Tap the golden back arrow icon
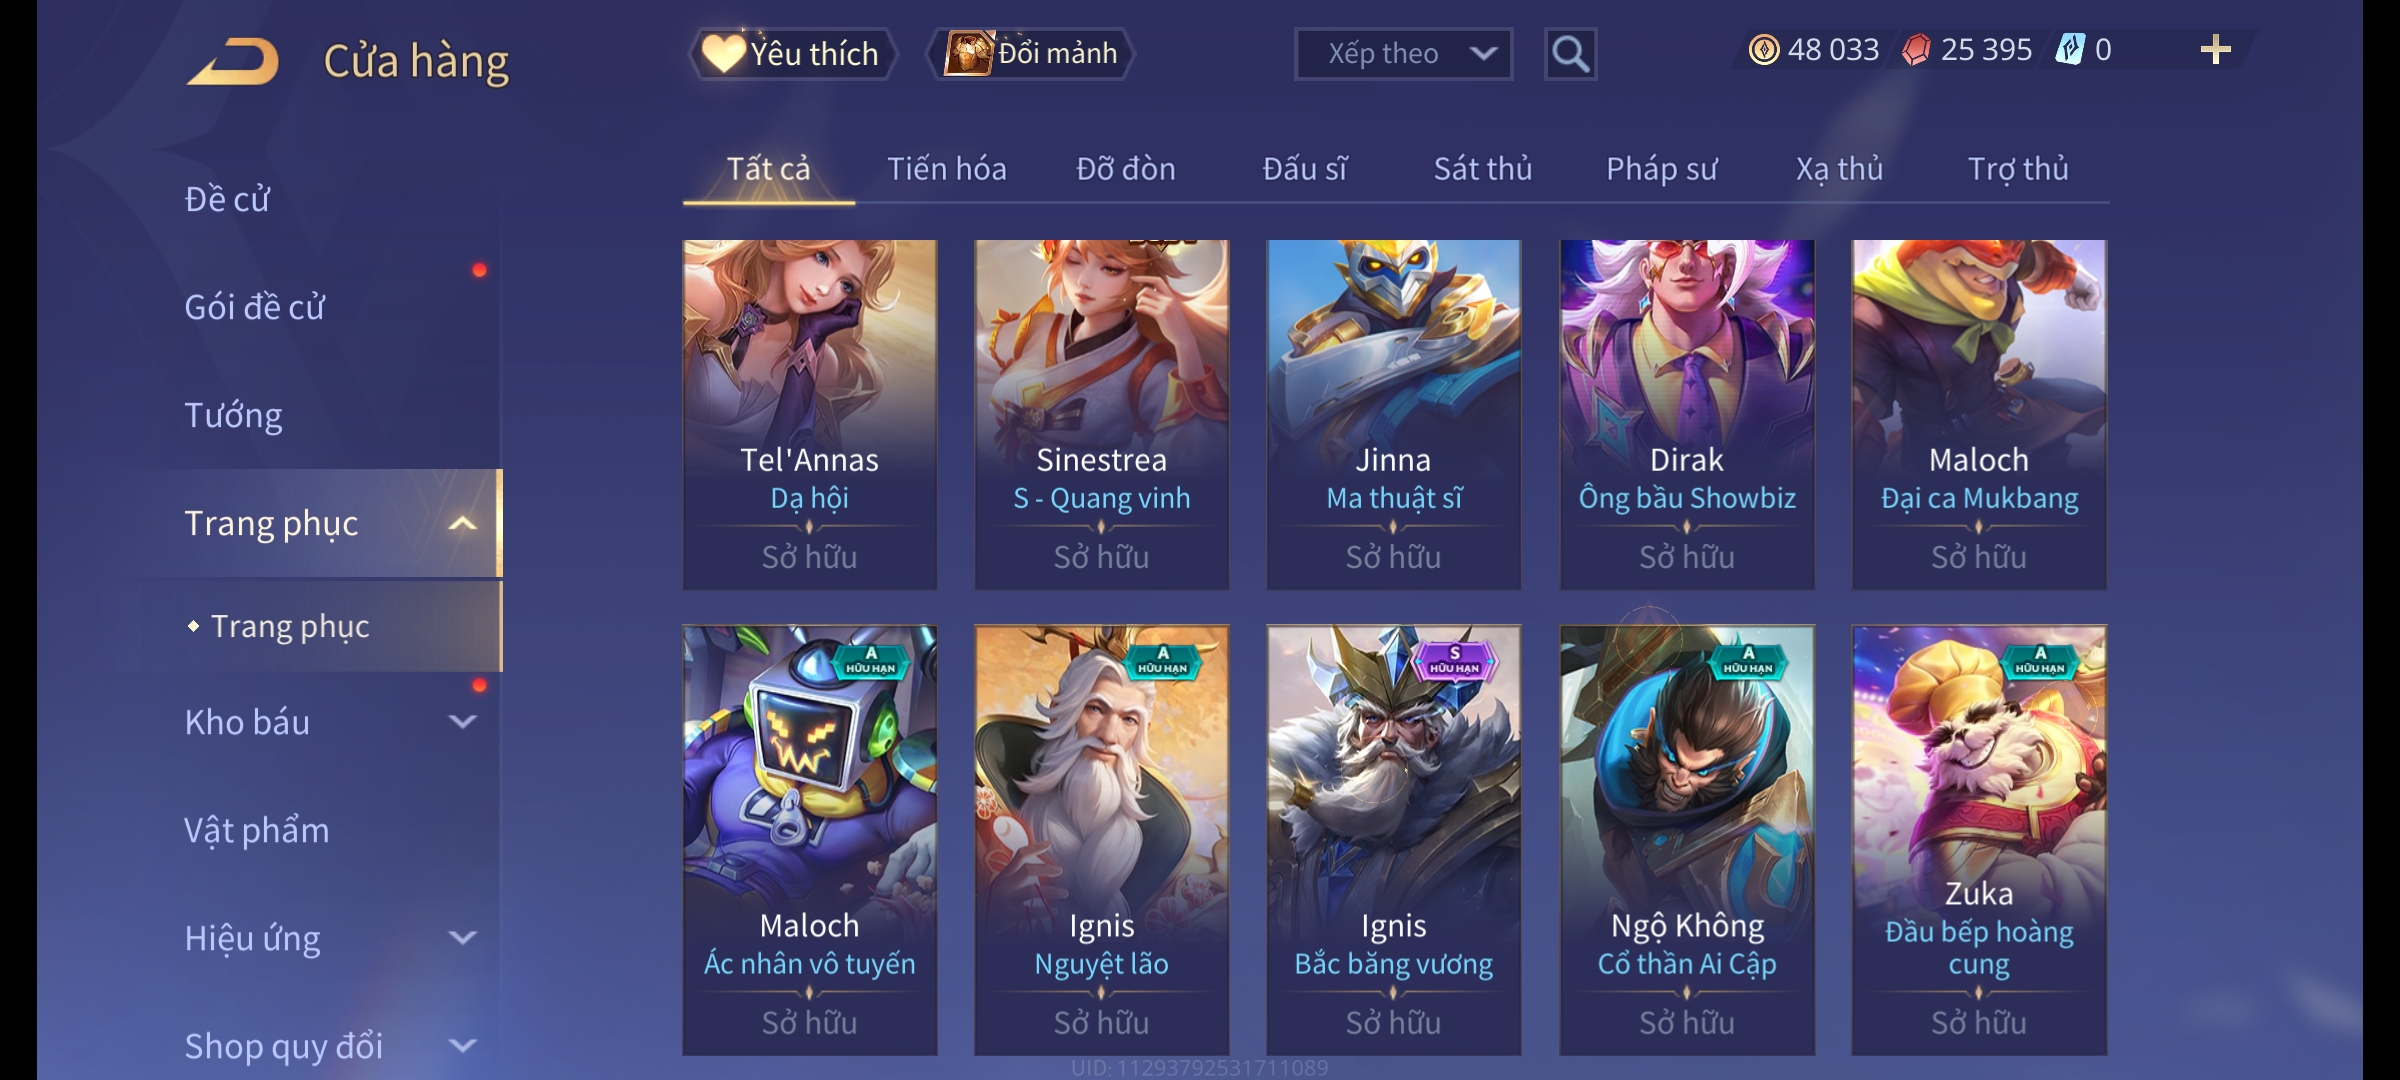Image resolution: width=2400 pixels, height=1080 pixels. pyautogui.click(x=233, y=62)
